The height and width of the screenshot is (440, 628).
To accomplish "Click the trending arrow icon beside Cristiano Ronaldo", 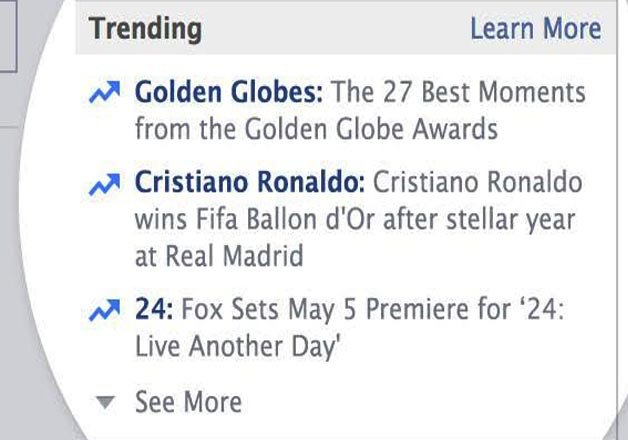I will (x=103, y=185).
